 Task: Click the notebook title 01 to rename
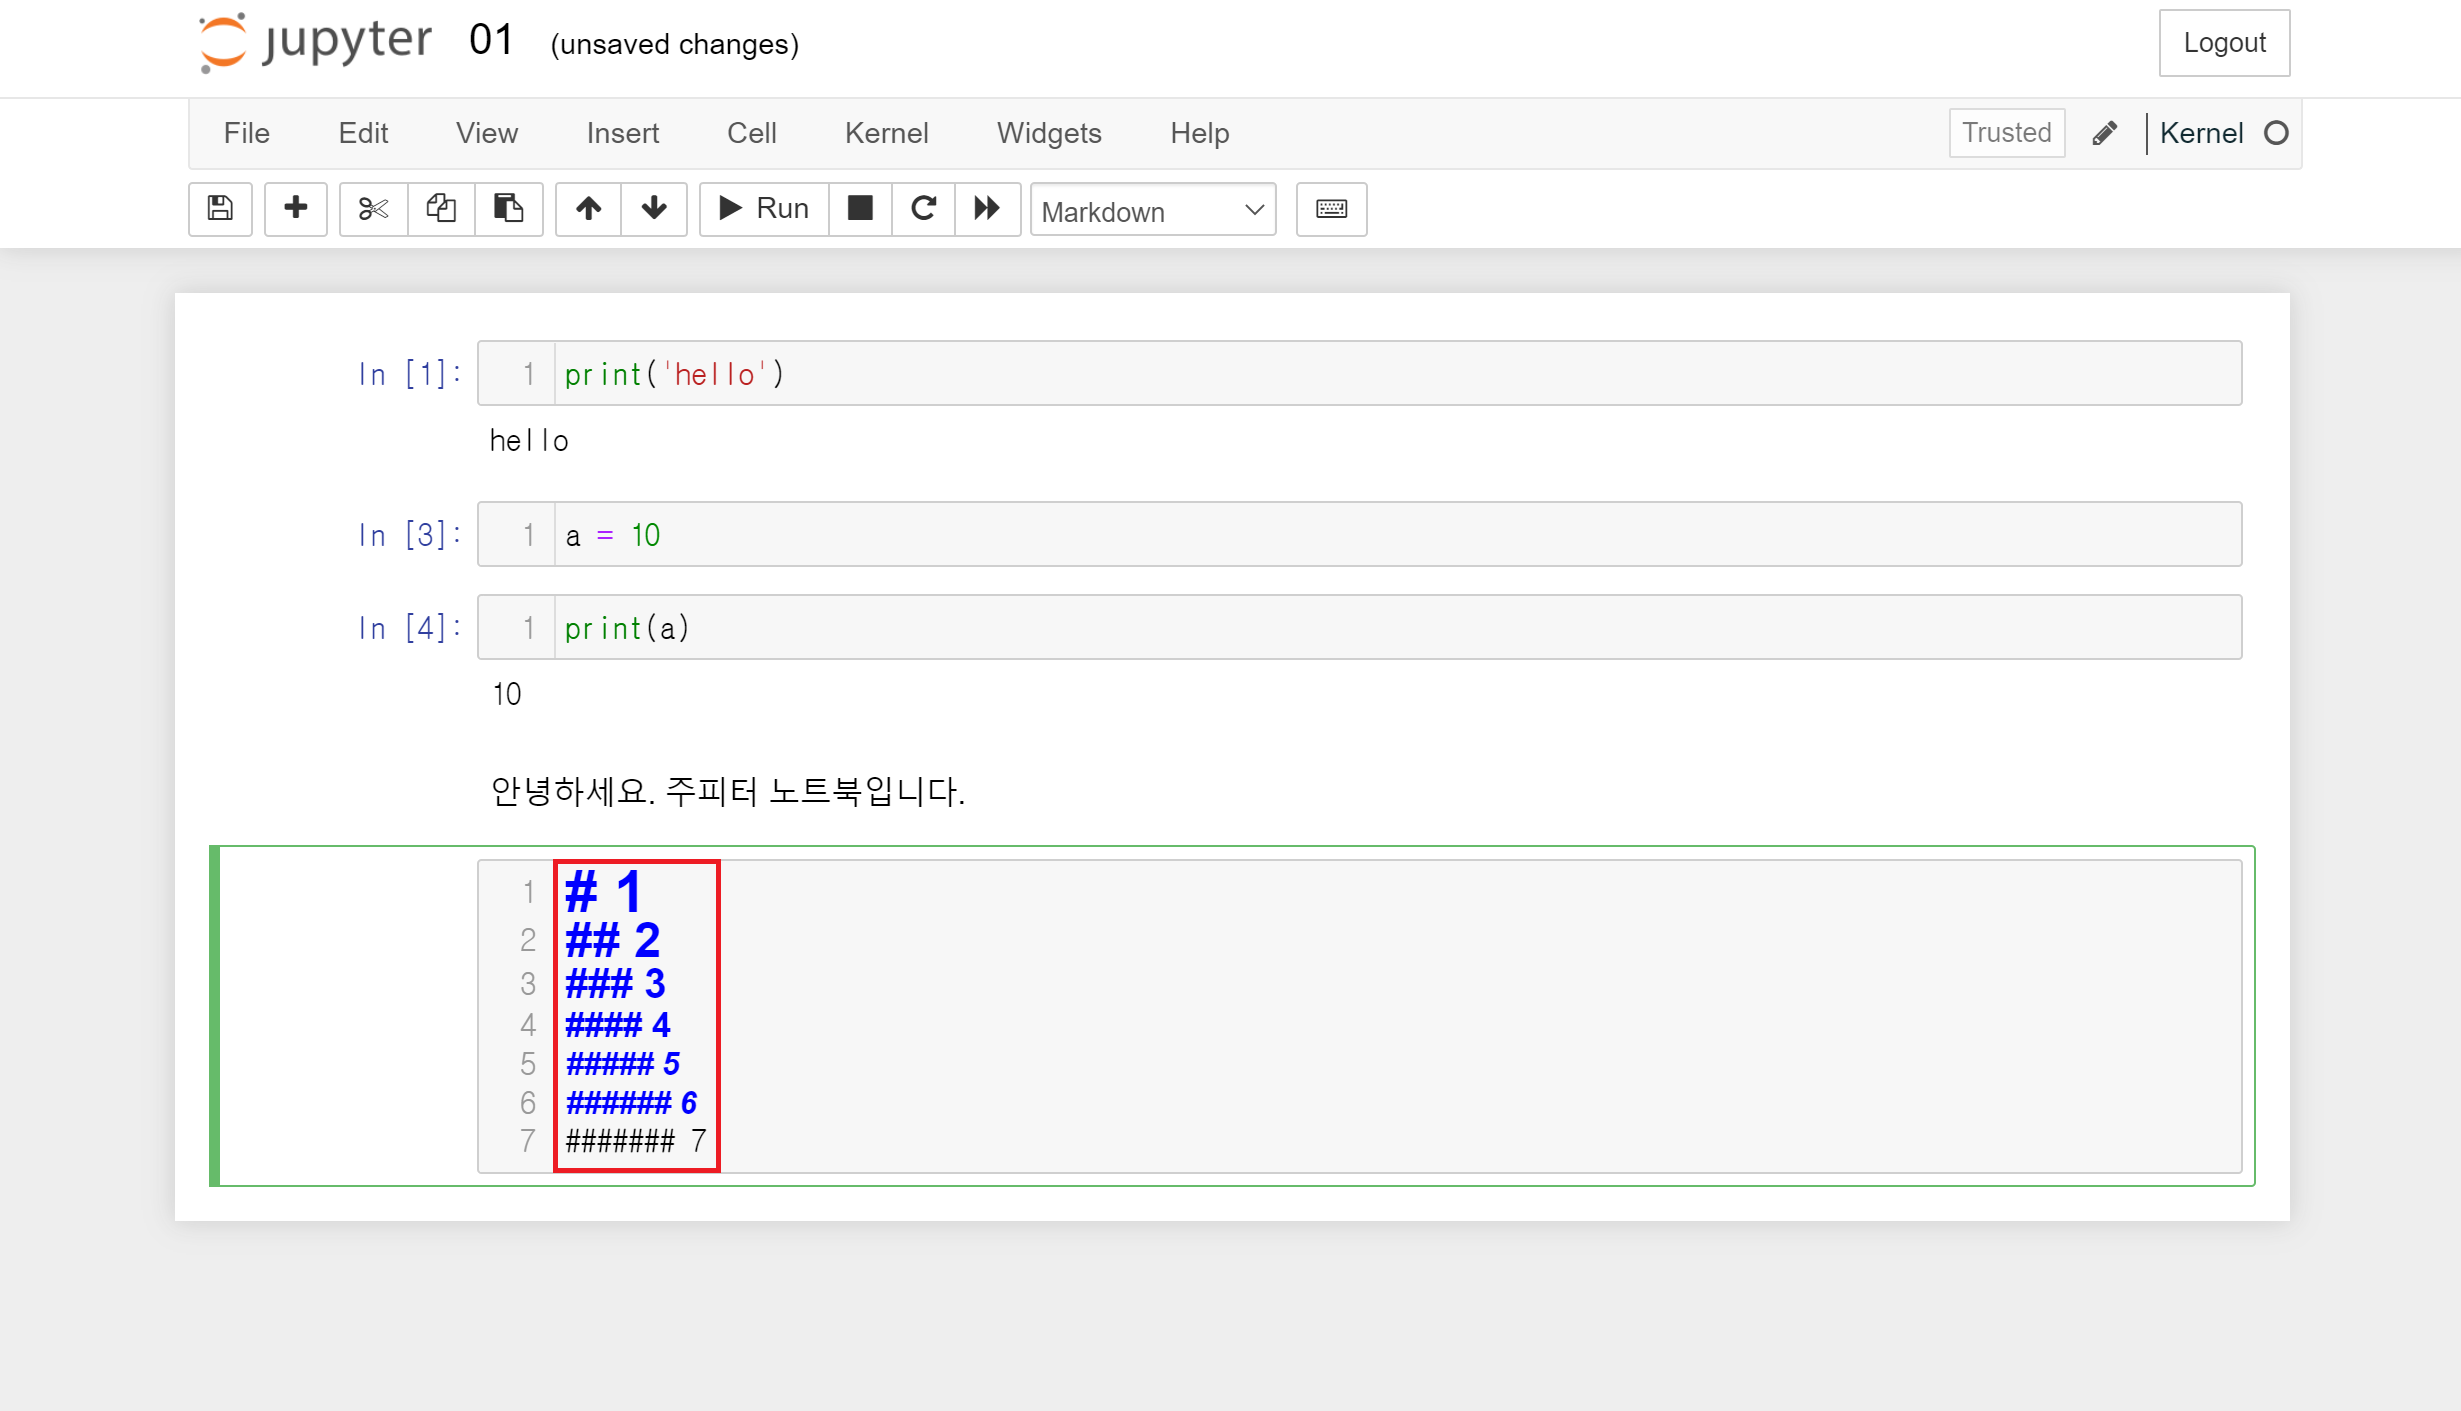(491, 41)
